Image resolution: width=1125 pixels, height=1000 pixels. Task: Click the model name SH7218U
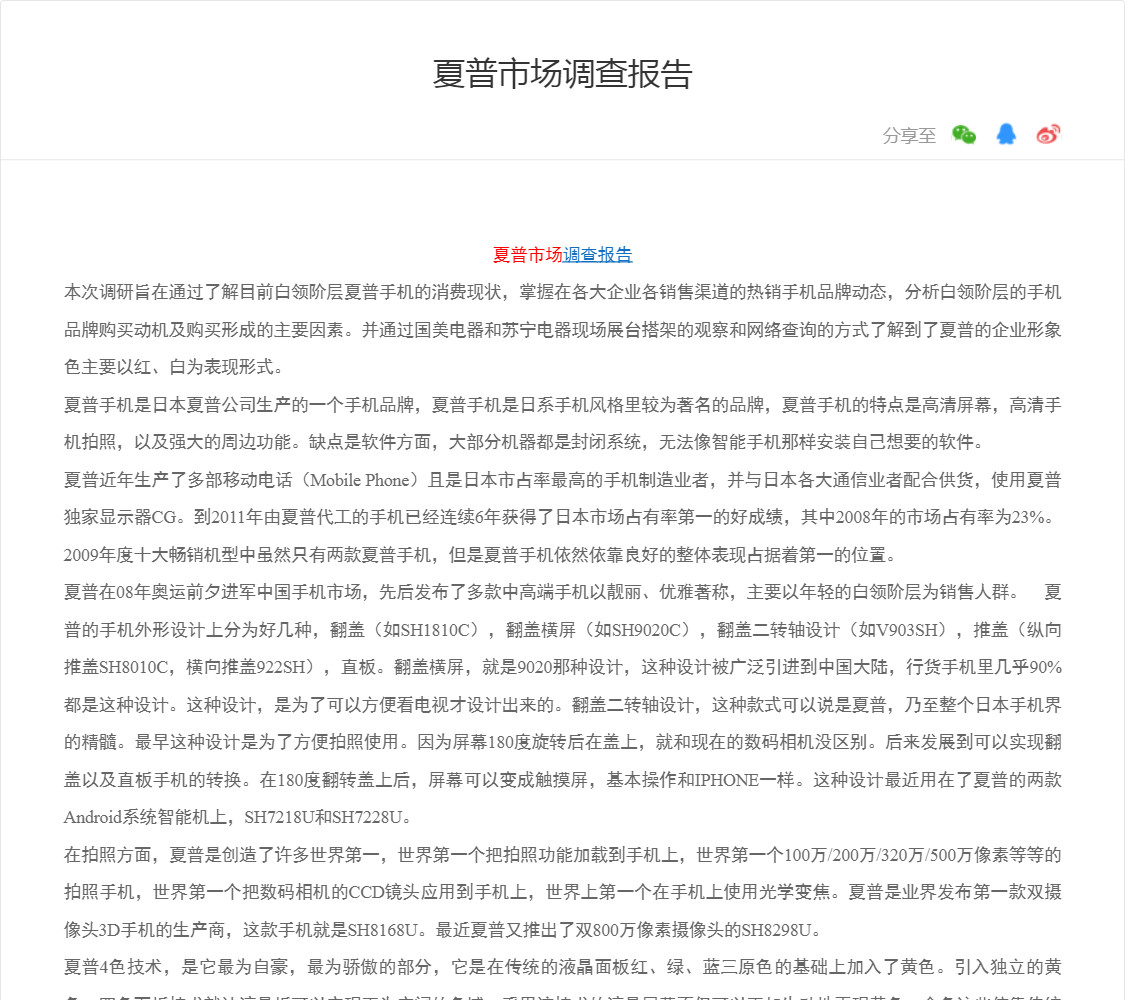[x=278, y=817]
